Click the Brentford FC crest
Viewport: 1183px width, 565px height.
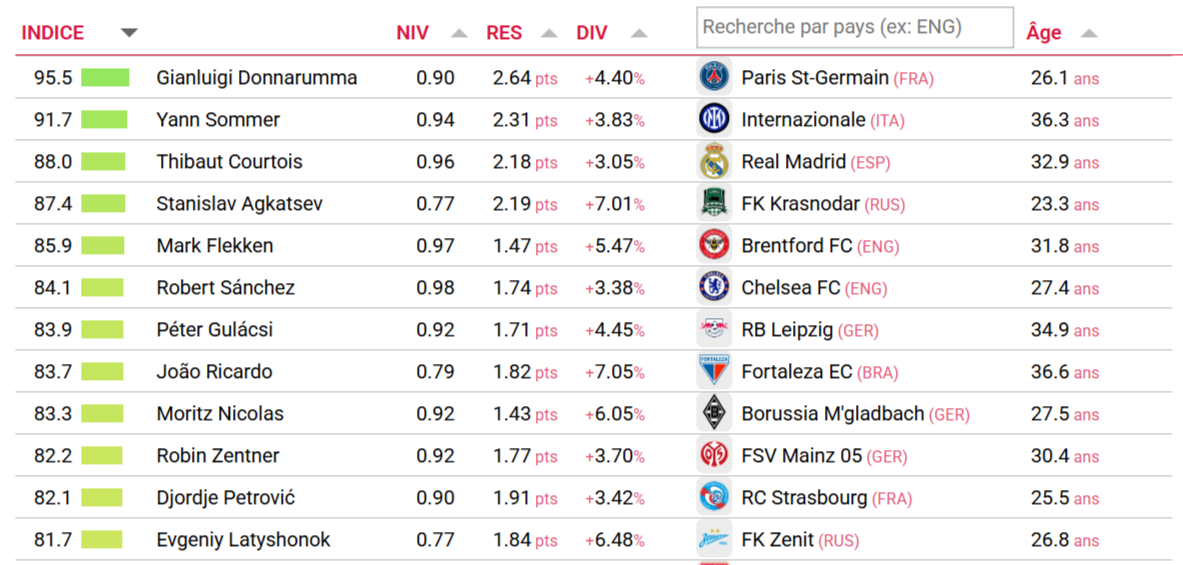[x=714, y=246]
